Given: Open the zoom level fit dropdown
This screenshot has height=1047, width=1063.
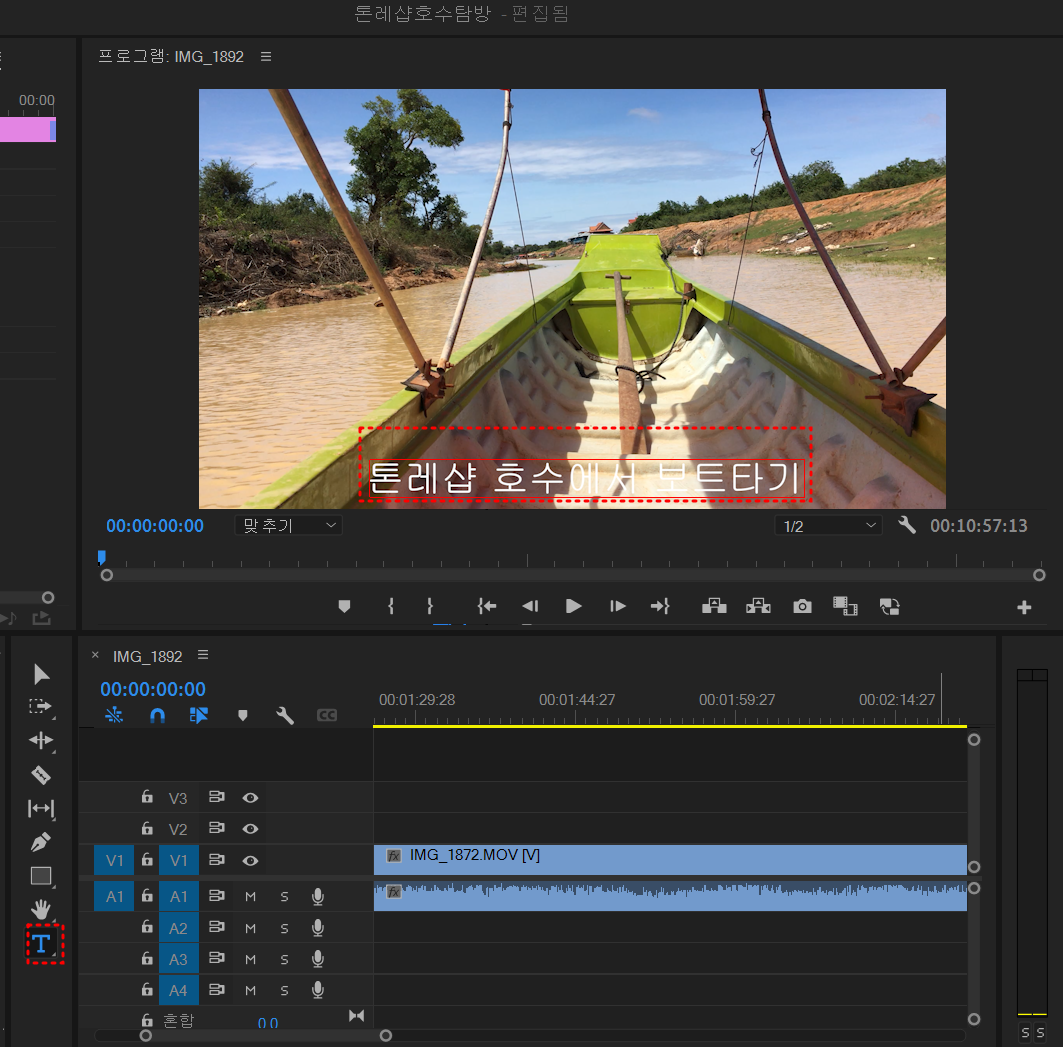Looking at the screenshot, I should click(289, 526).
